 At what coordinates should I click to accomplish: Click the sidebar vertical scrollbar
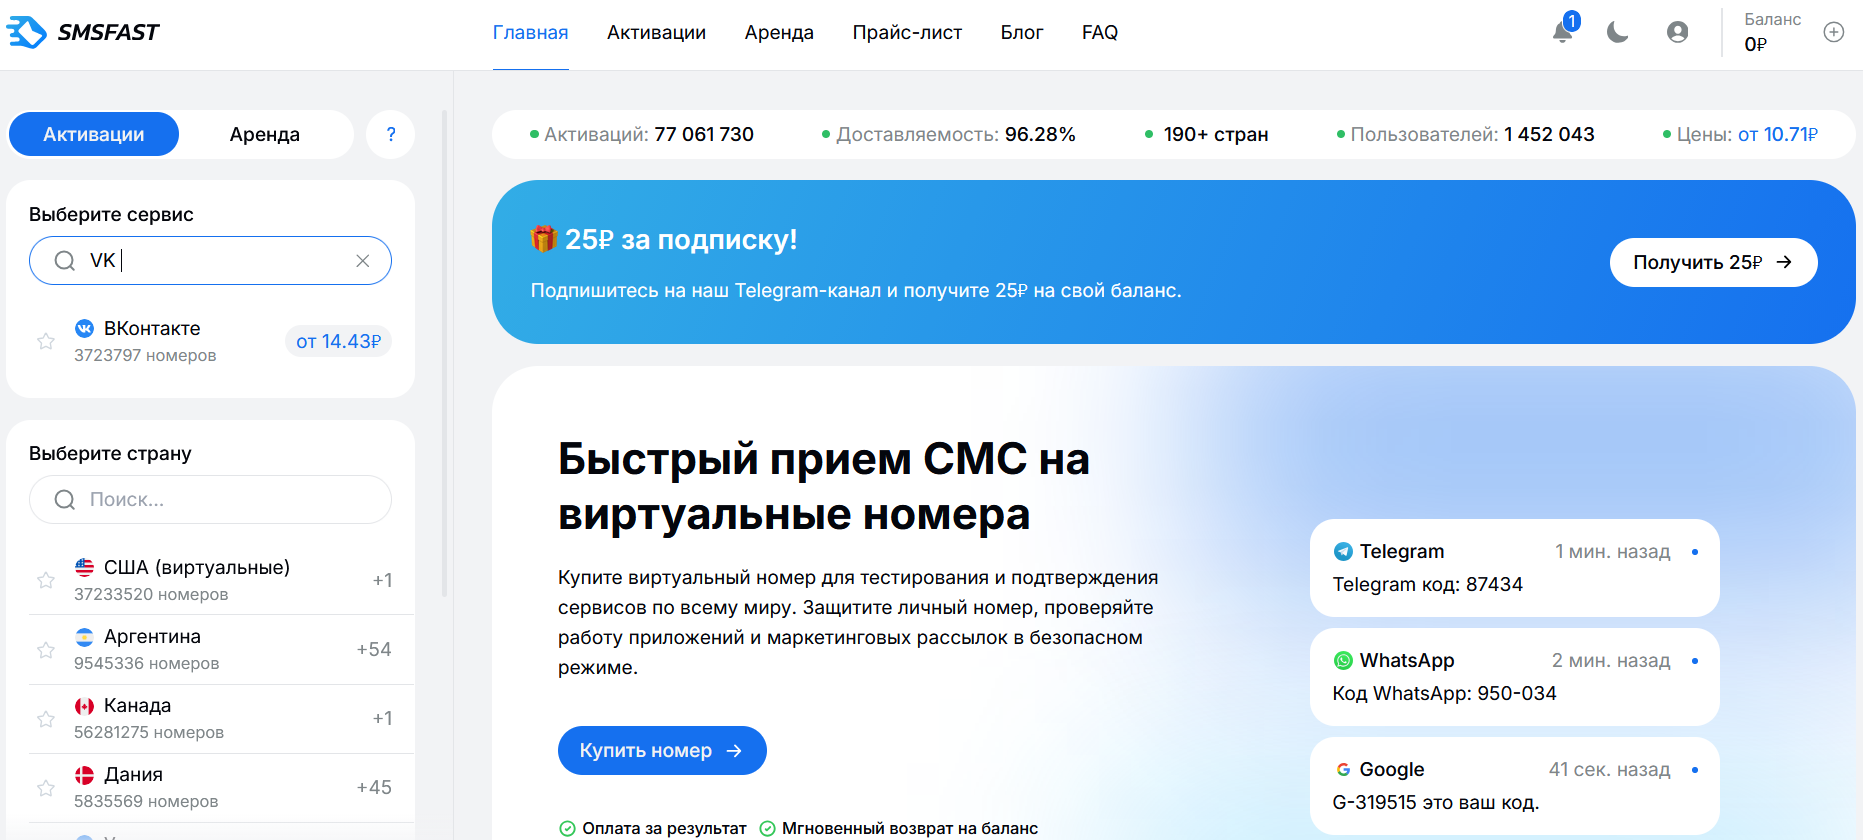pos(444,352)
